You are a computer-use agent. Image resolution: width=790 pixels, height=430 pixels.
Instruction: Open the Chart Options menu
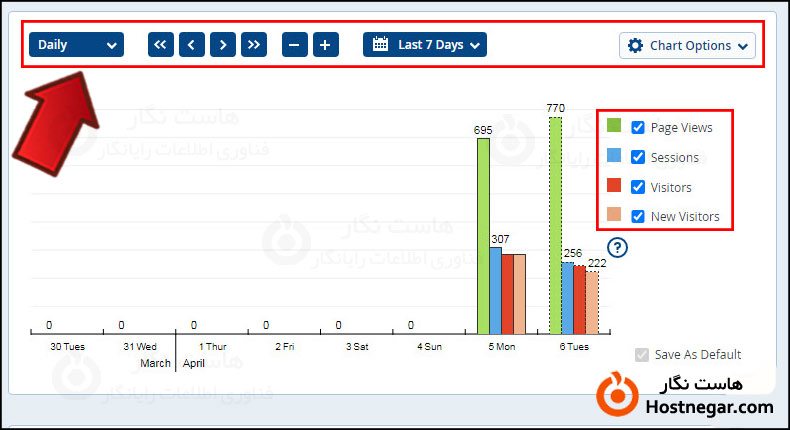click(687, 46)
